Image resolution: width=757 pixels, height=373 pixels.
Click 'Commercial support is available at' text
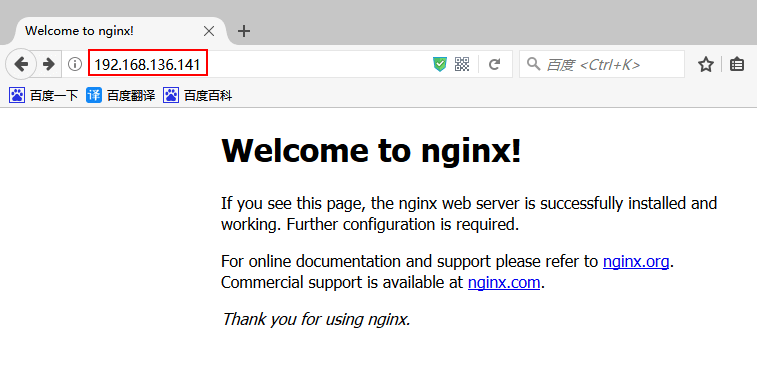click(x=342, y=282)
